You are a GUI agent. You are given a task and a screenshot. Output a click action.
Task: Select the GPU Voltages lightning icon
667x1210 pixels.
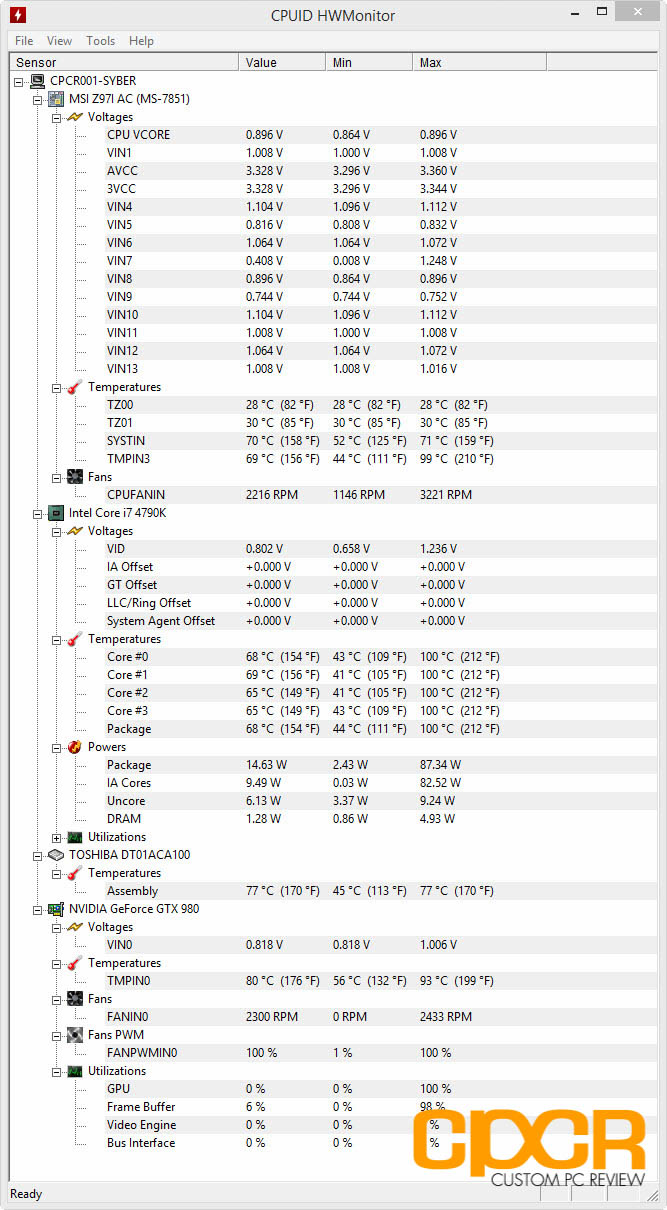pyautogui.click(x=76, y=927)
